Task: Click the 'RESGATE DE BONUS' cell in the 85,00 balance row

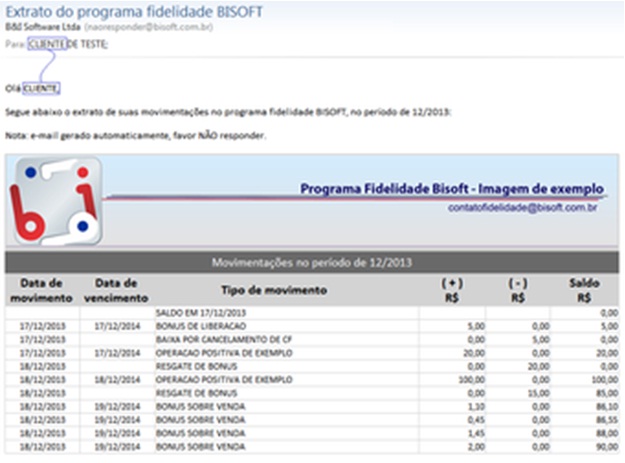Action: coord(197,393)
